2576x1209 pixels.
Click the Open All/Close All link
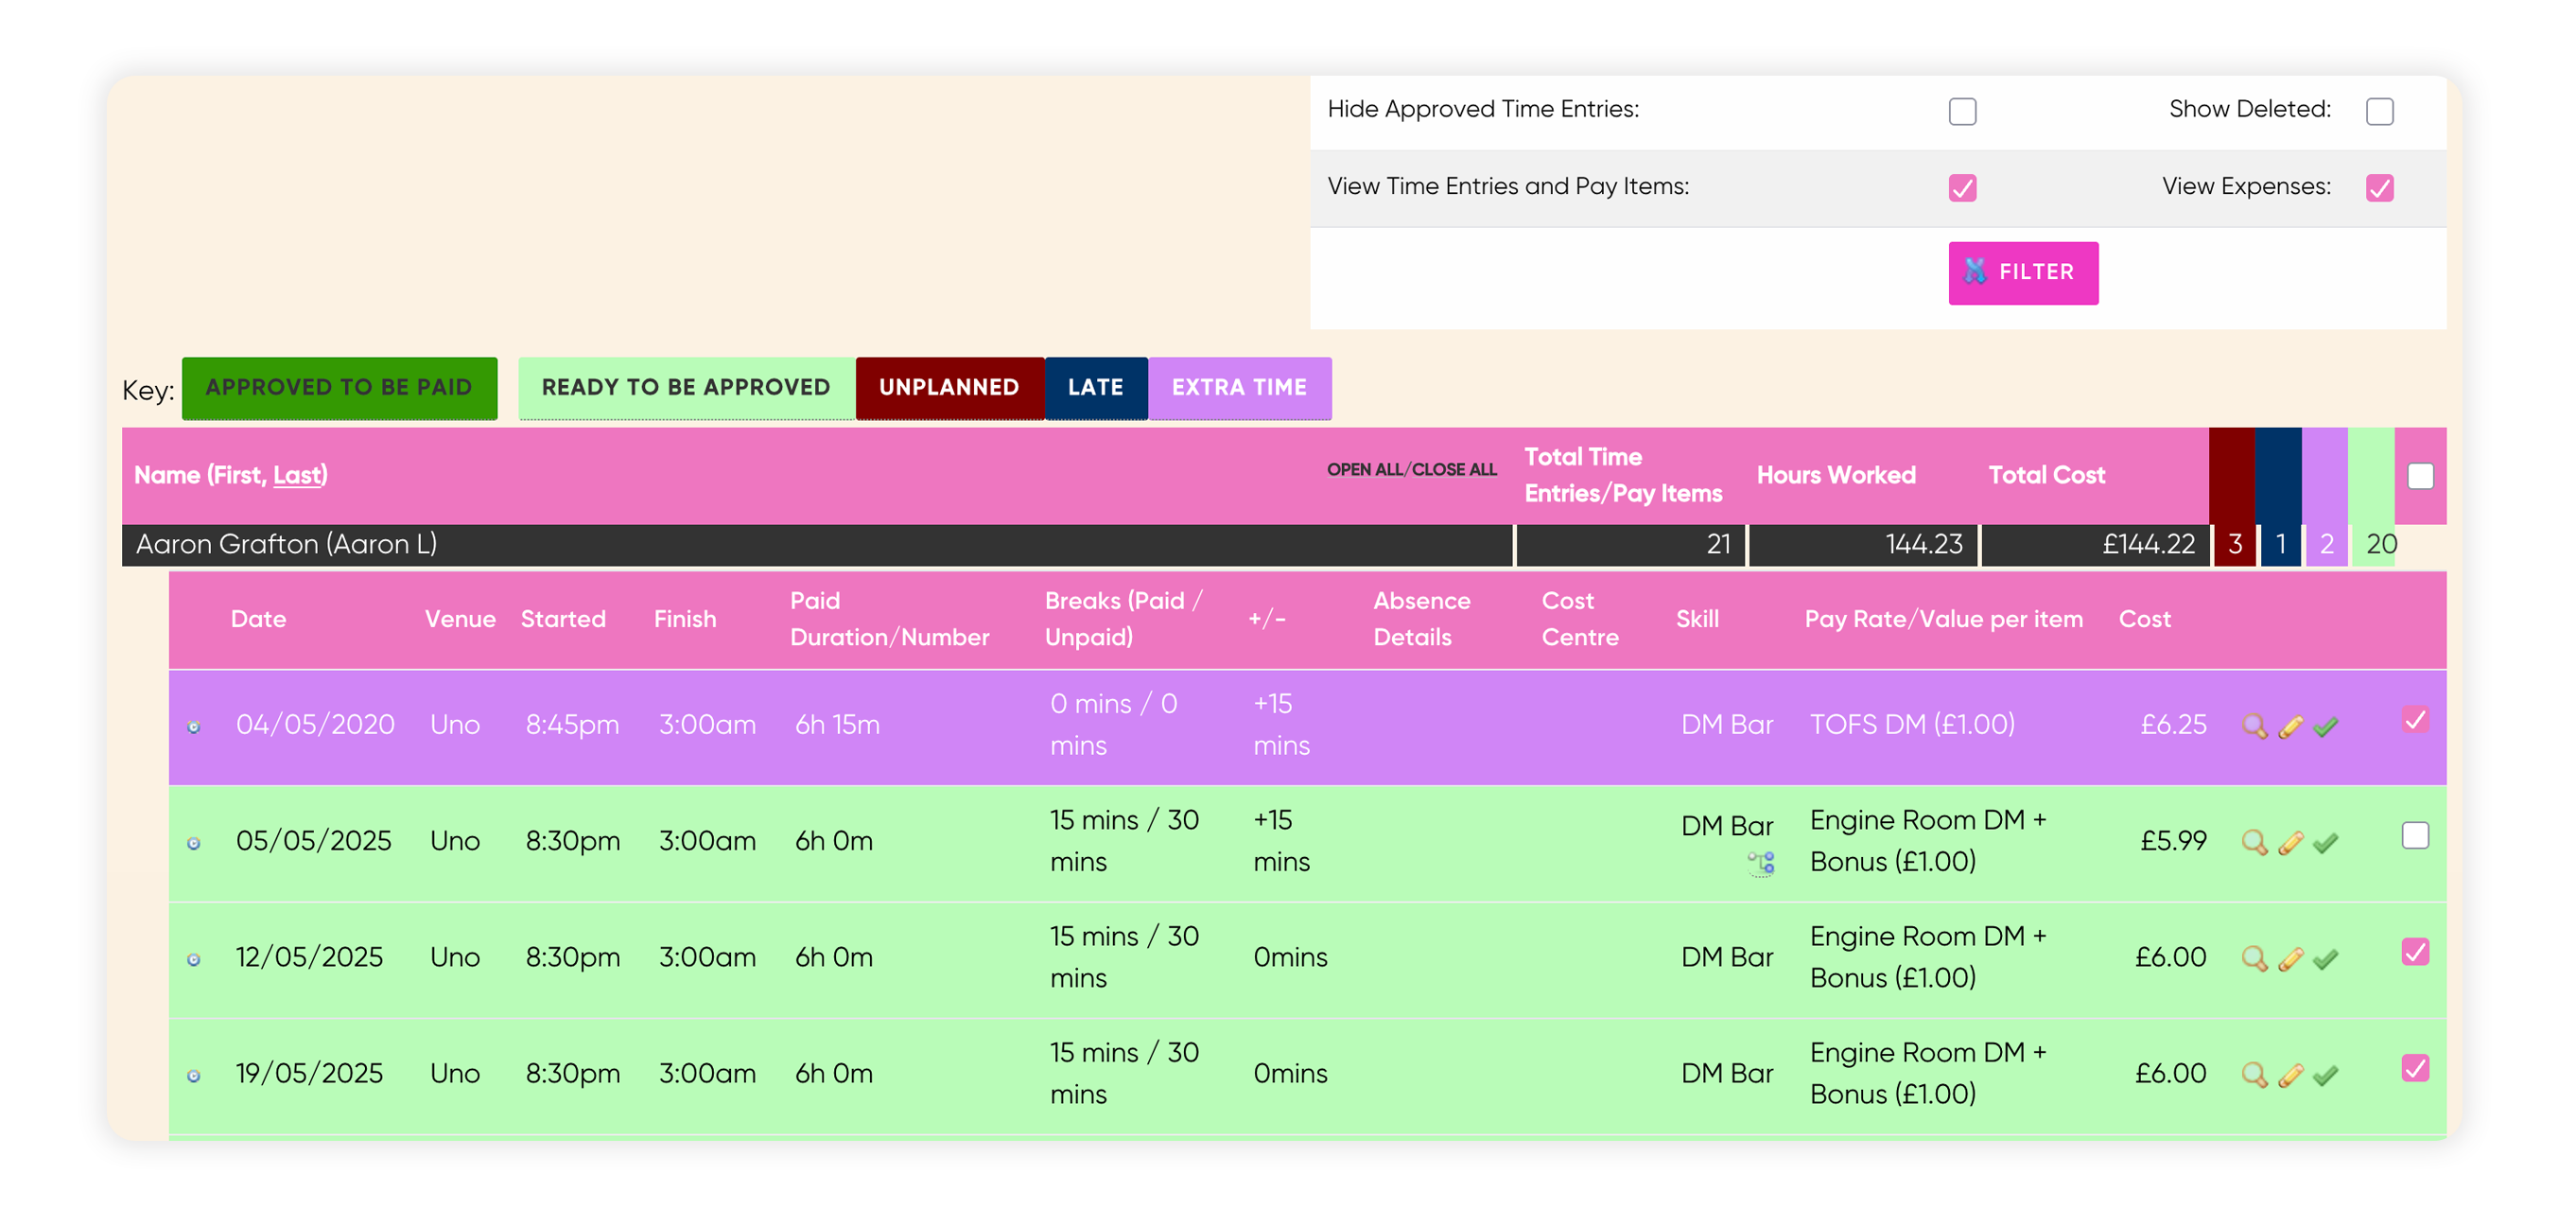tap(1411, 469)
